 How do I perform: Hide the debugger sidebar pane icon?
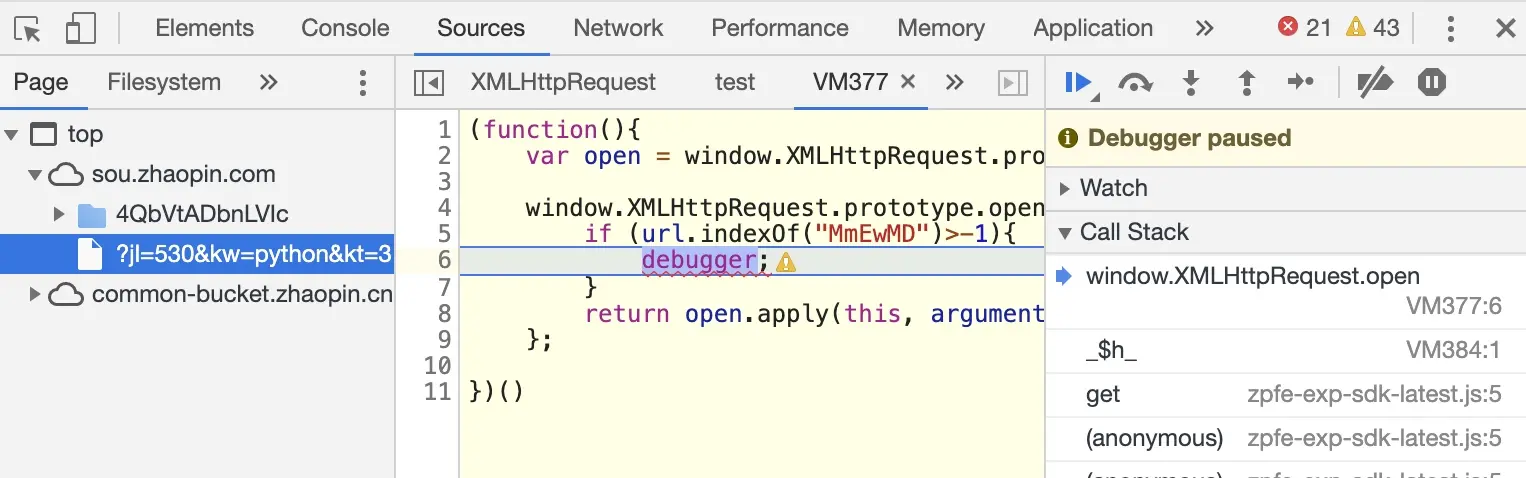1013,82
